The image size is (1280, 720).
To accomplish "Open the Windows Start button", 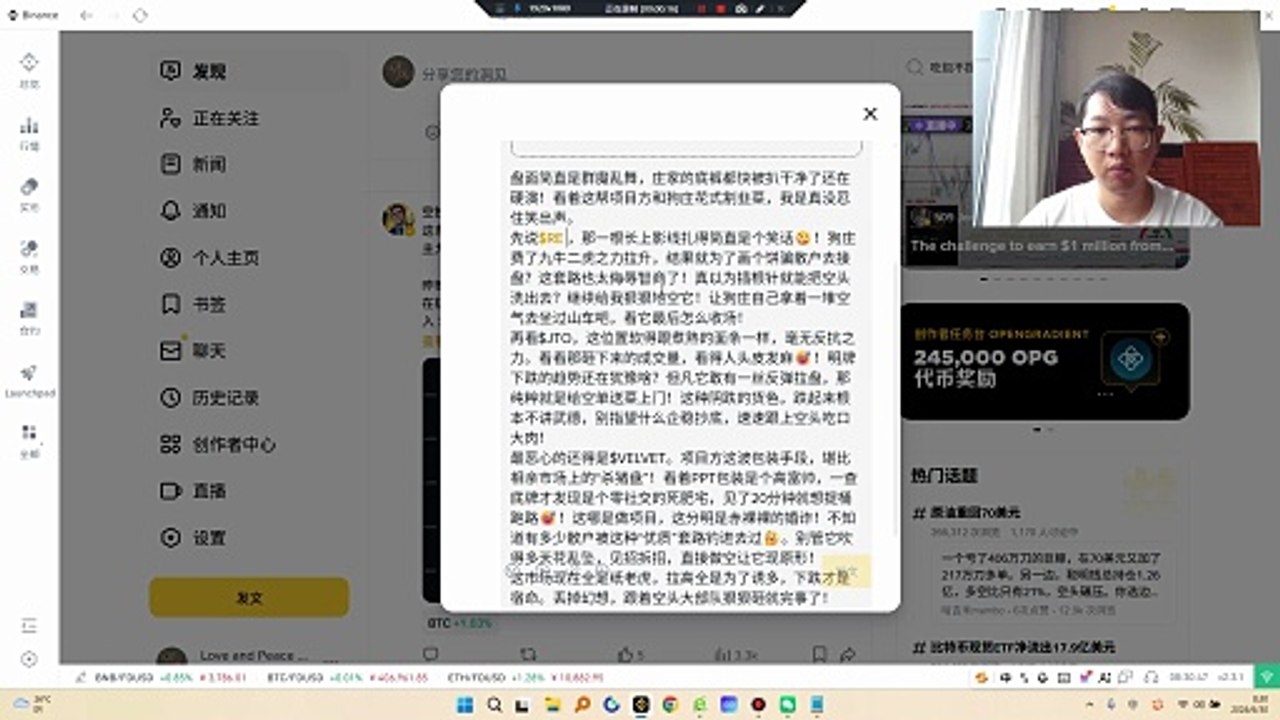I will (466, 705).
